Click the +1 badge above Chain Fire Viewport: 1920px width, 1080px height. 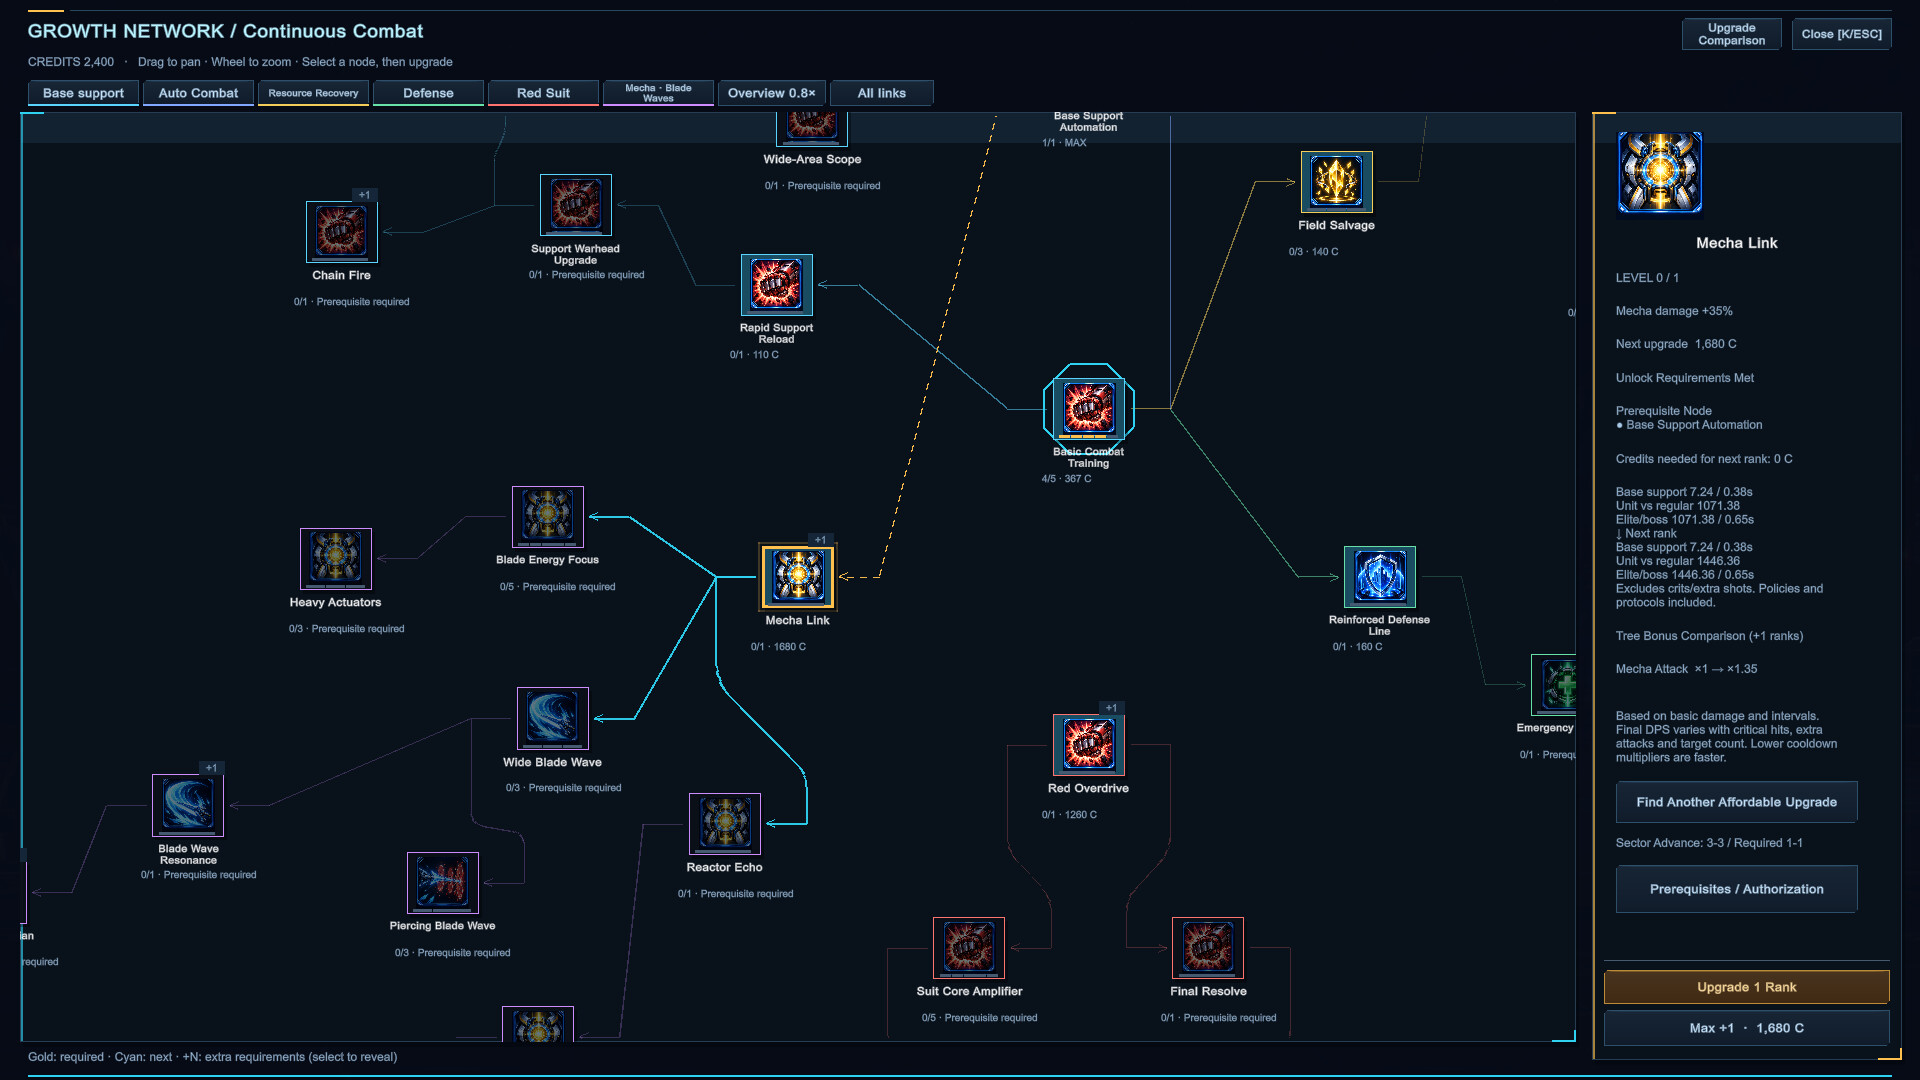pos(364,195)
